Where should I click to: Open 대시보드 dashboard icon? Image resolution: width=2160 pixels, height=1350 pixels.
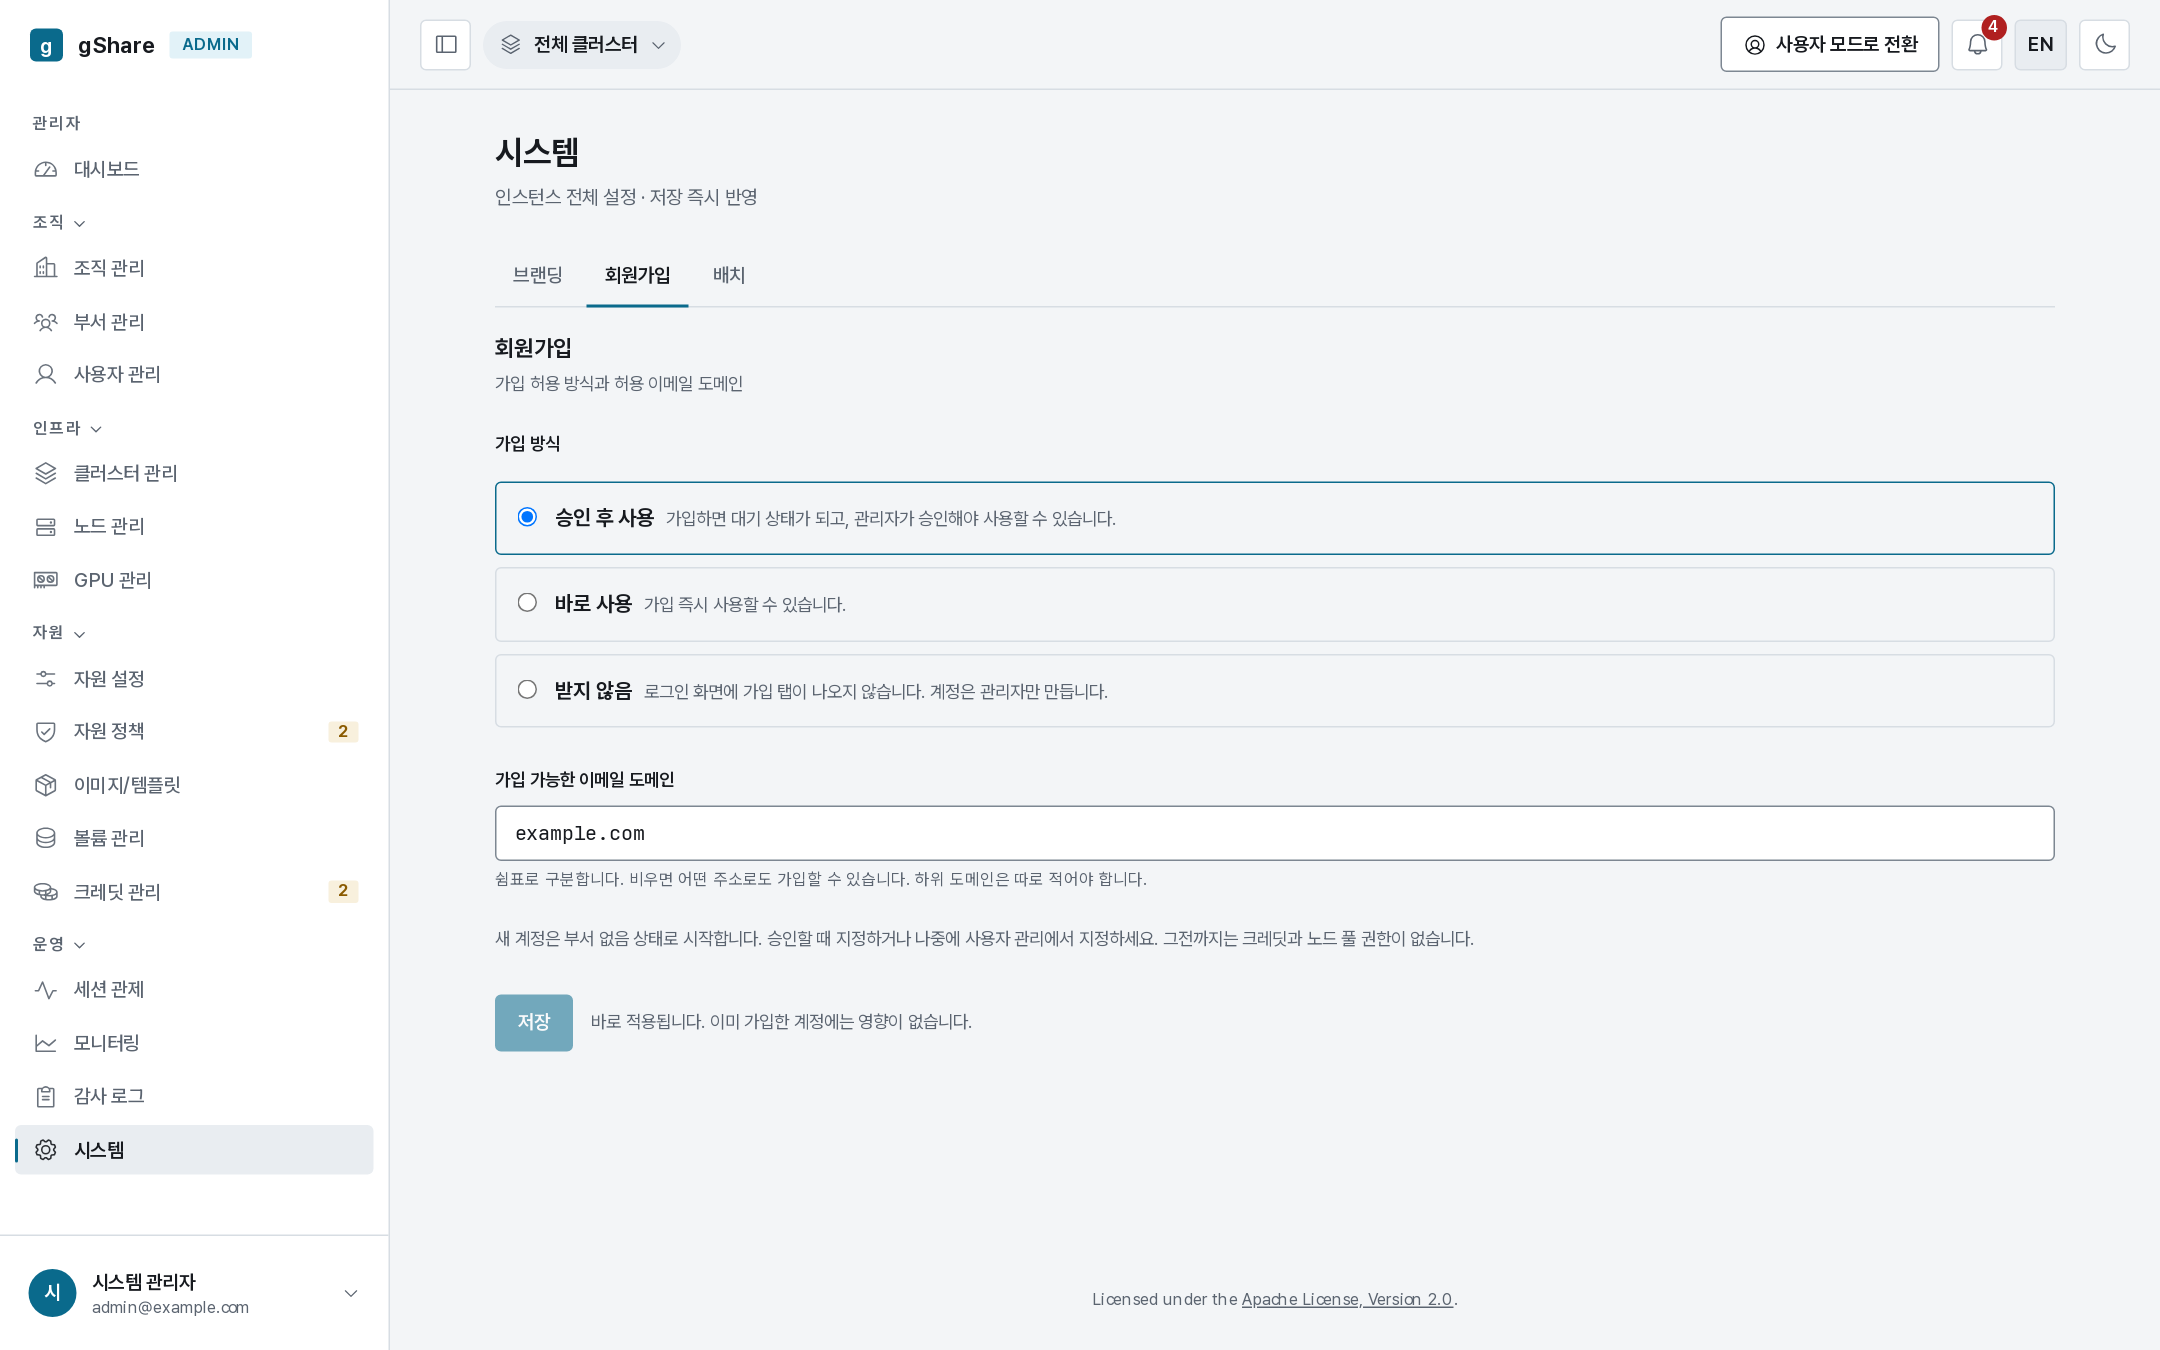tap(46, 170)
